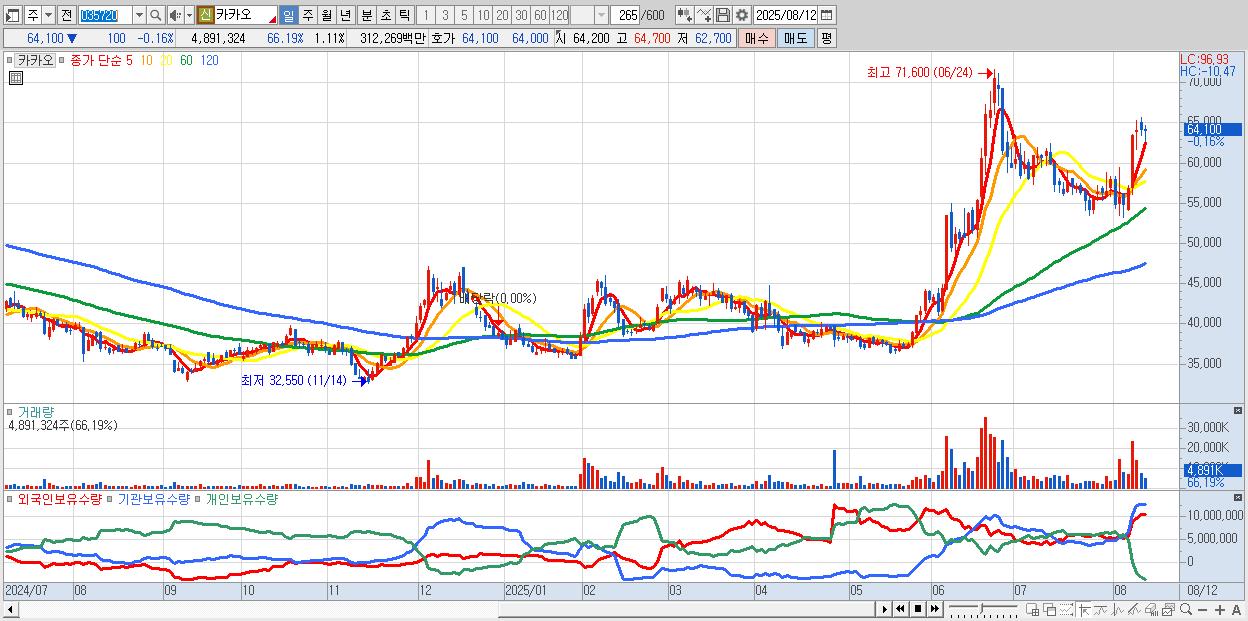Click the 매도 sell button

[x=796, y=38]
